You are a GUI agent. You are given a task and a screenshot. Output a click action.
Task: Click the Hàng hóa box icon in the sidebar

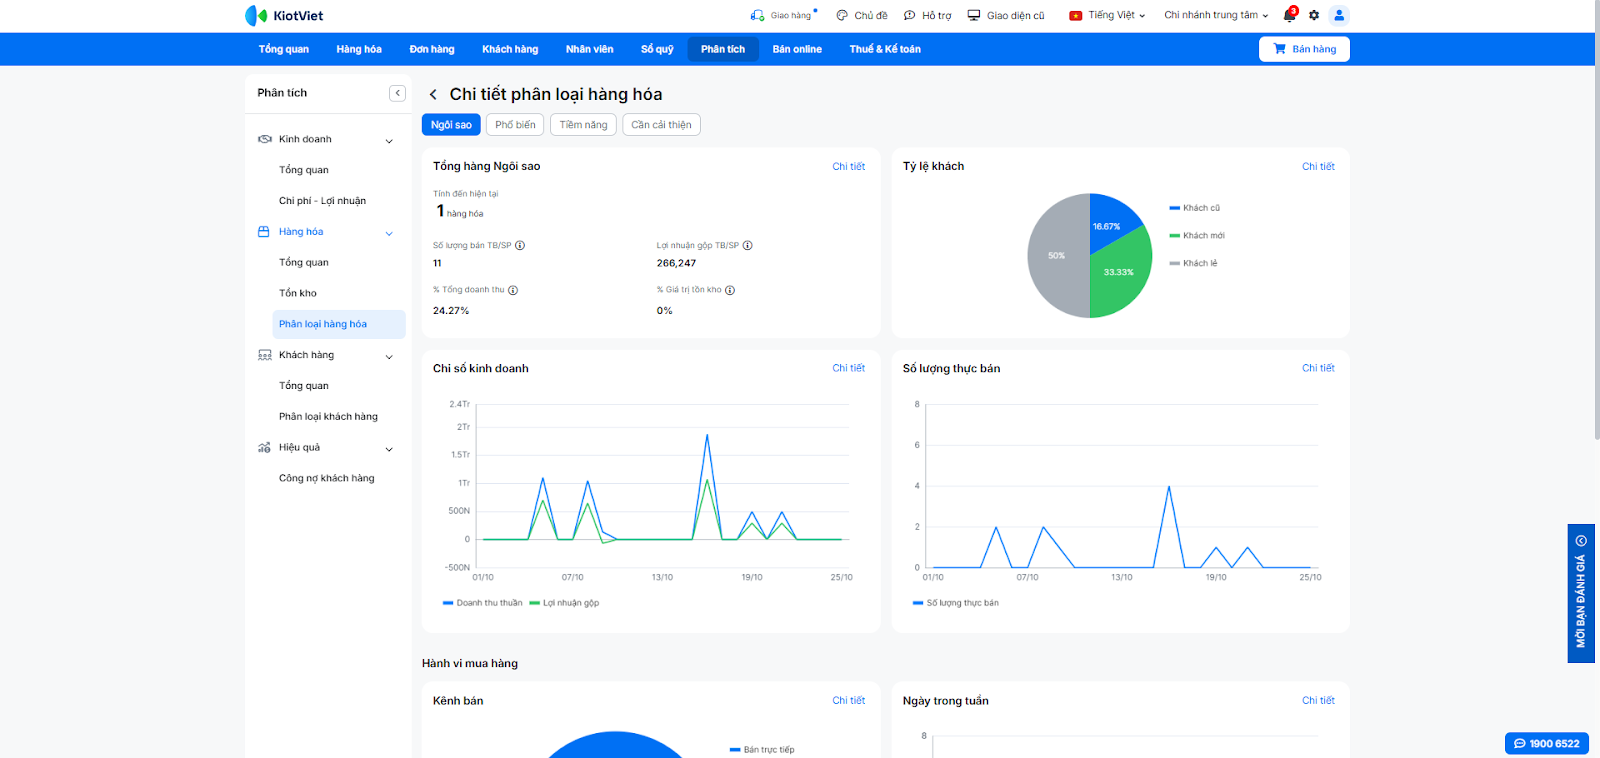(x=264, y=232)
